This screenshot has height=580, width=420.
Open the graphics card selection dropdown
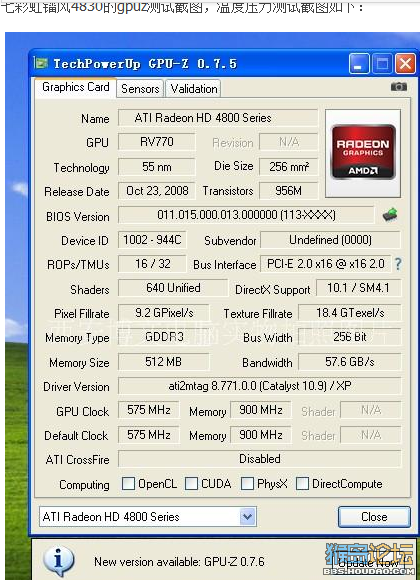coord(248,517)
